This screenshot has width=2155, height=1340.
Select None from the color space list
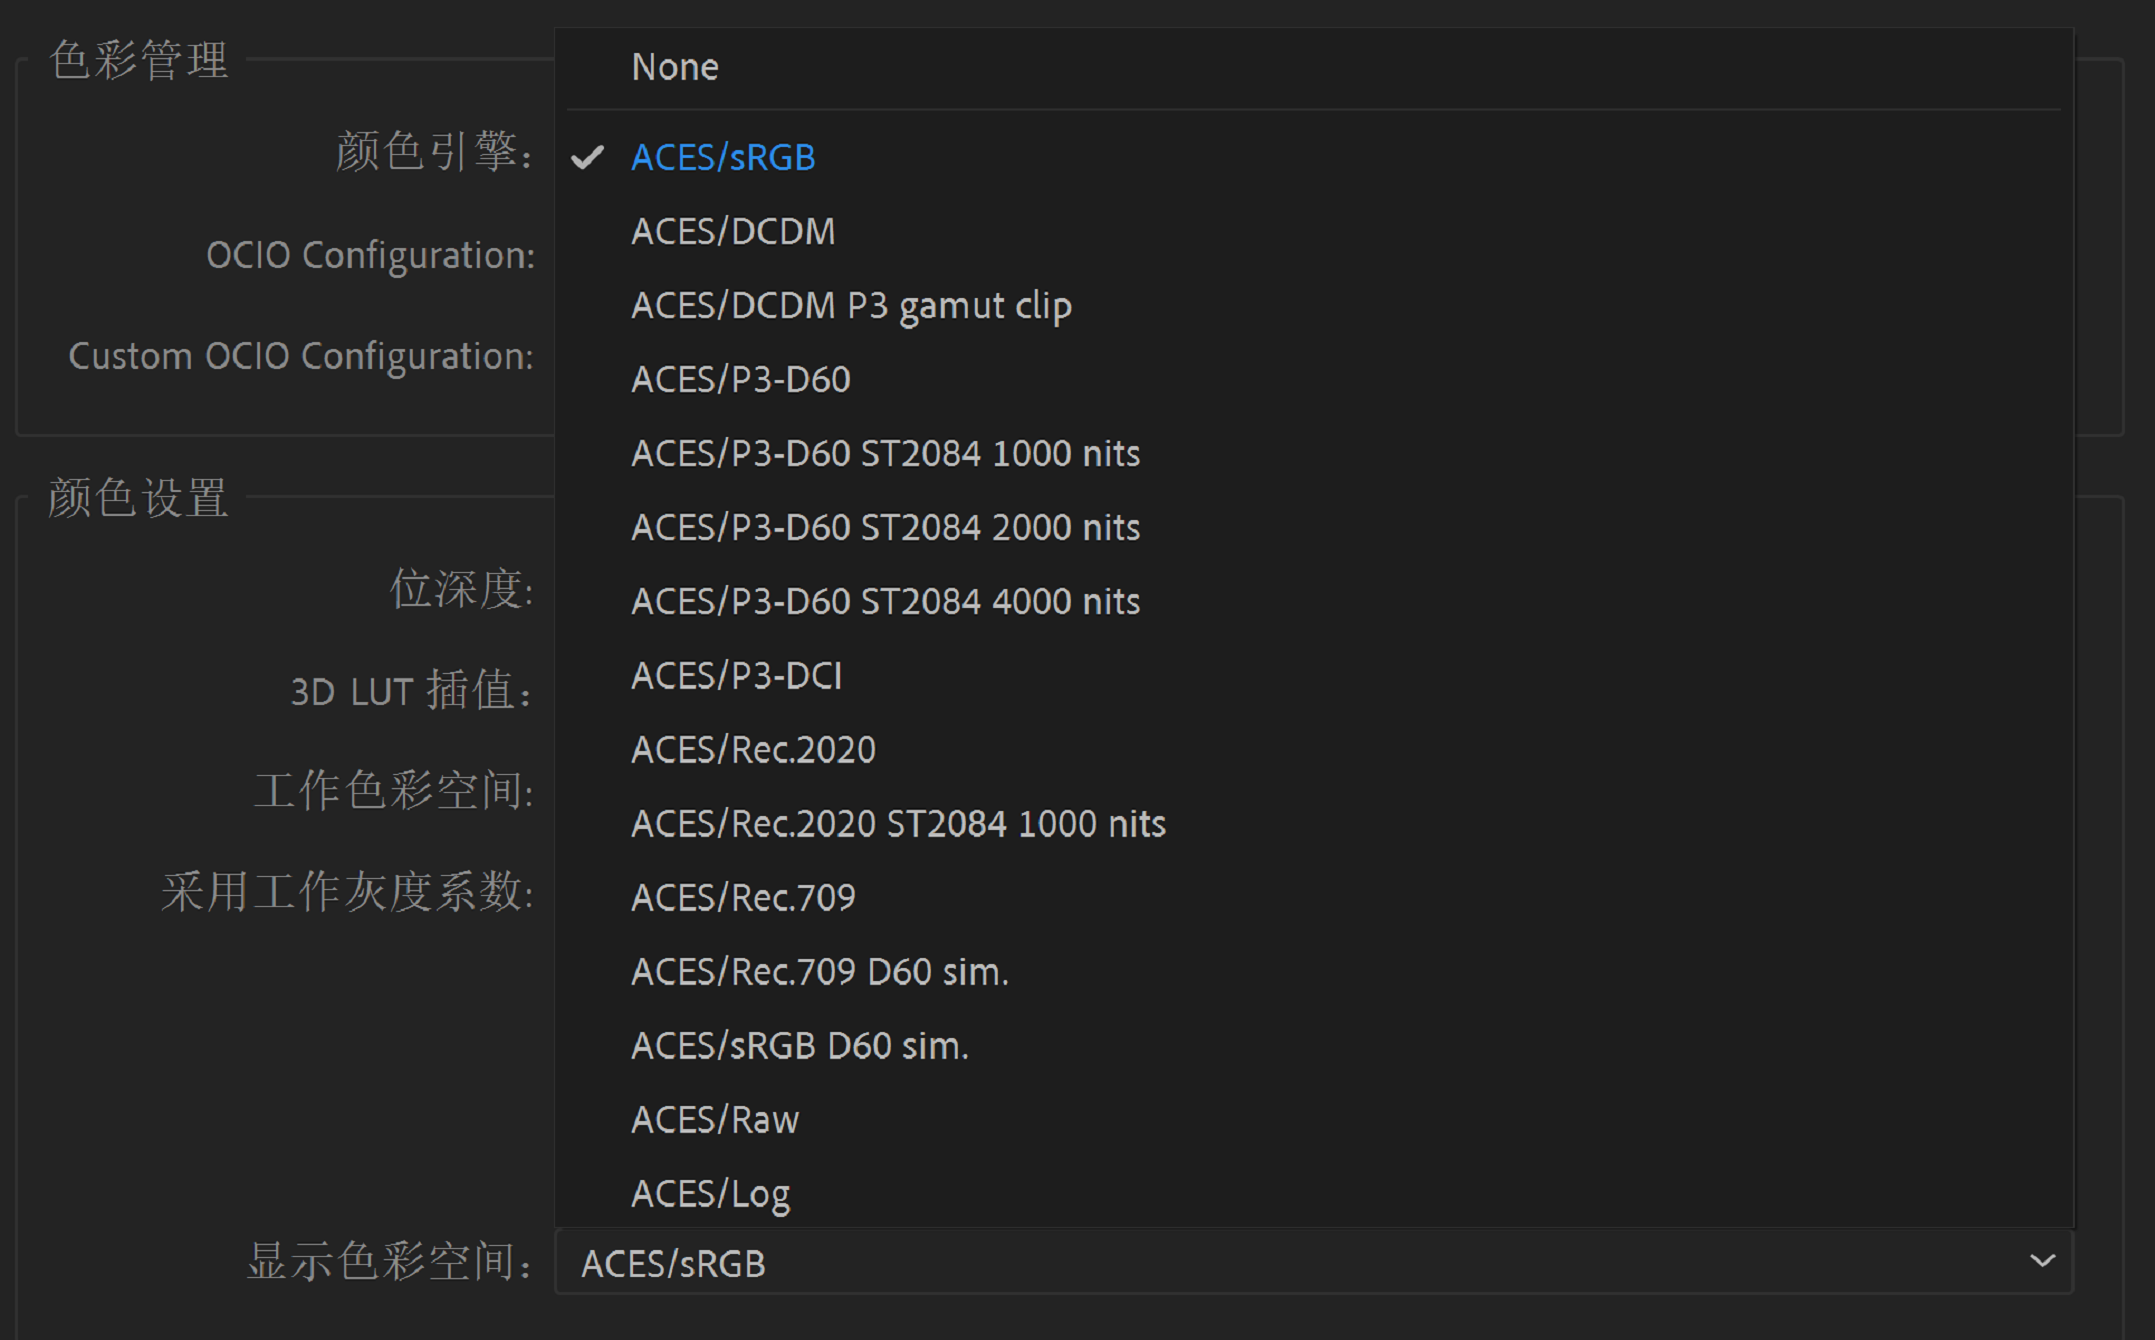674,66
